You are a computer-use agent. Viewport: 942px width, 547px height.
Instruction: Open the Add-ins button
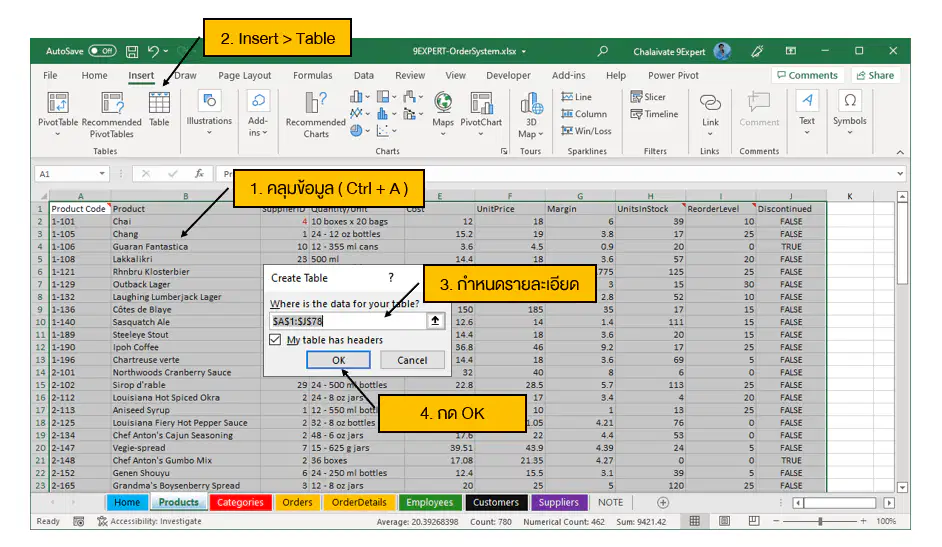[258, 113]
